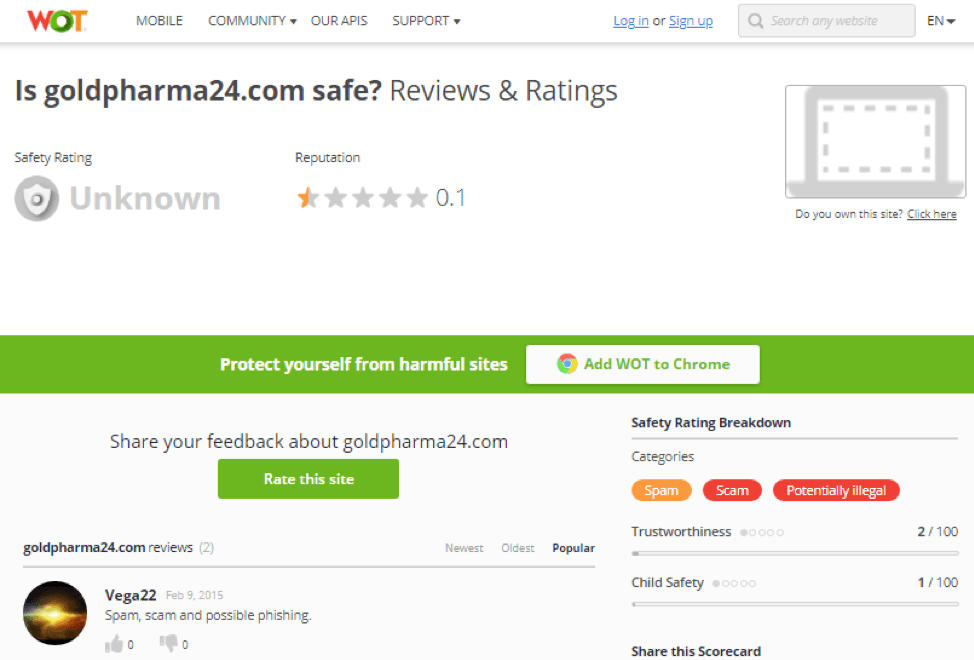This screenshot has width=974, height=660.
Task: Expand the Support dropdown menu
Action: tap(426, 21)
